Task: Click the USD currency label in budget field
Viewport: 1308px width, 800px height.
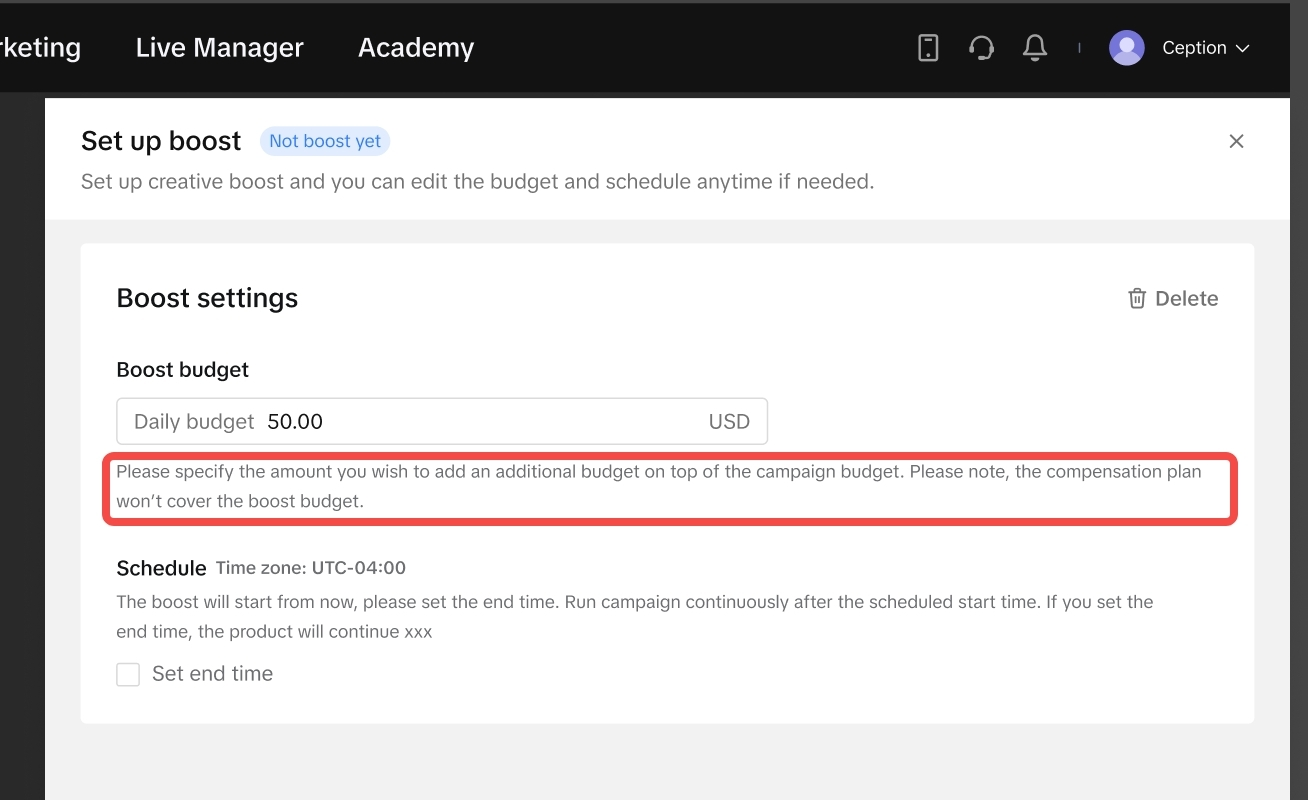Action: [729, 422]
